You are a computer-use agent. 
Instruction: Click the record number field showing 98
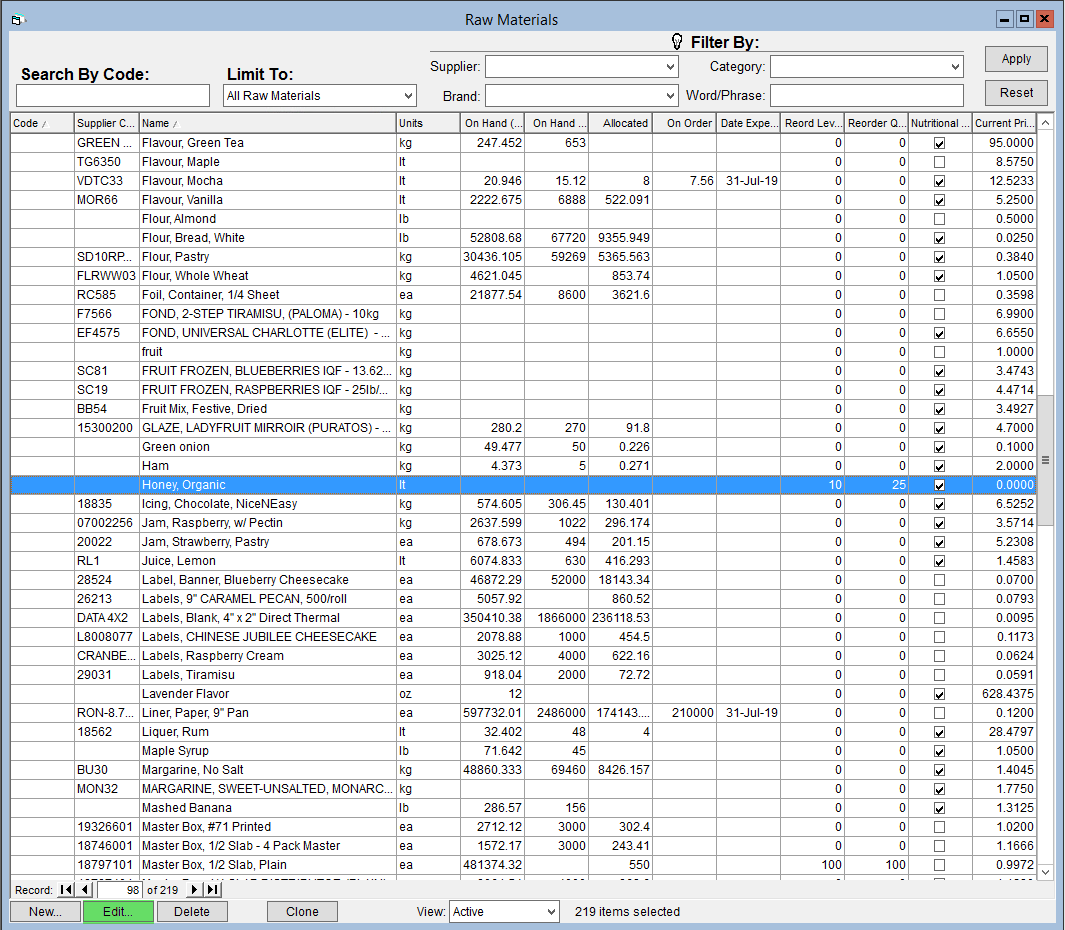point(119,890)
